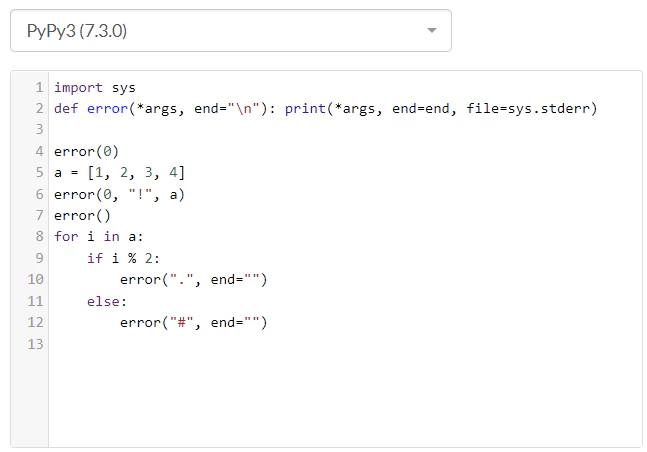Click line number 10 in the gutter
The image size is (647, 452).
[x=35, y=280]
